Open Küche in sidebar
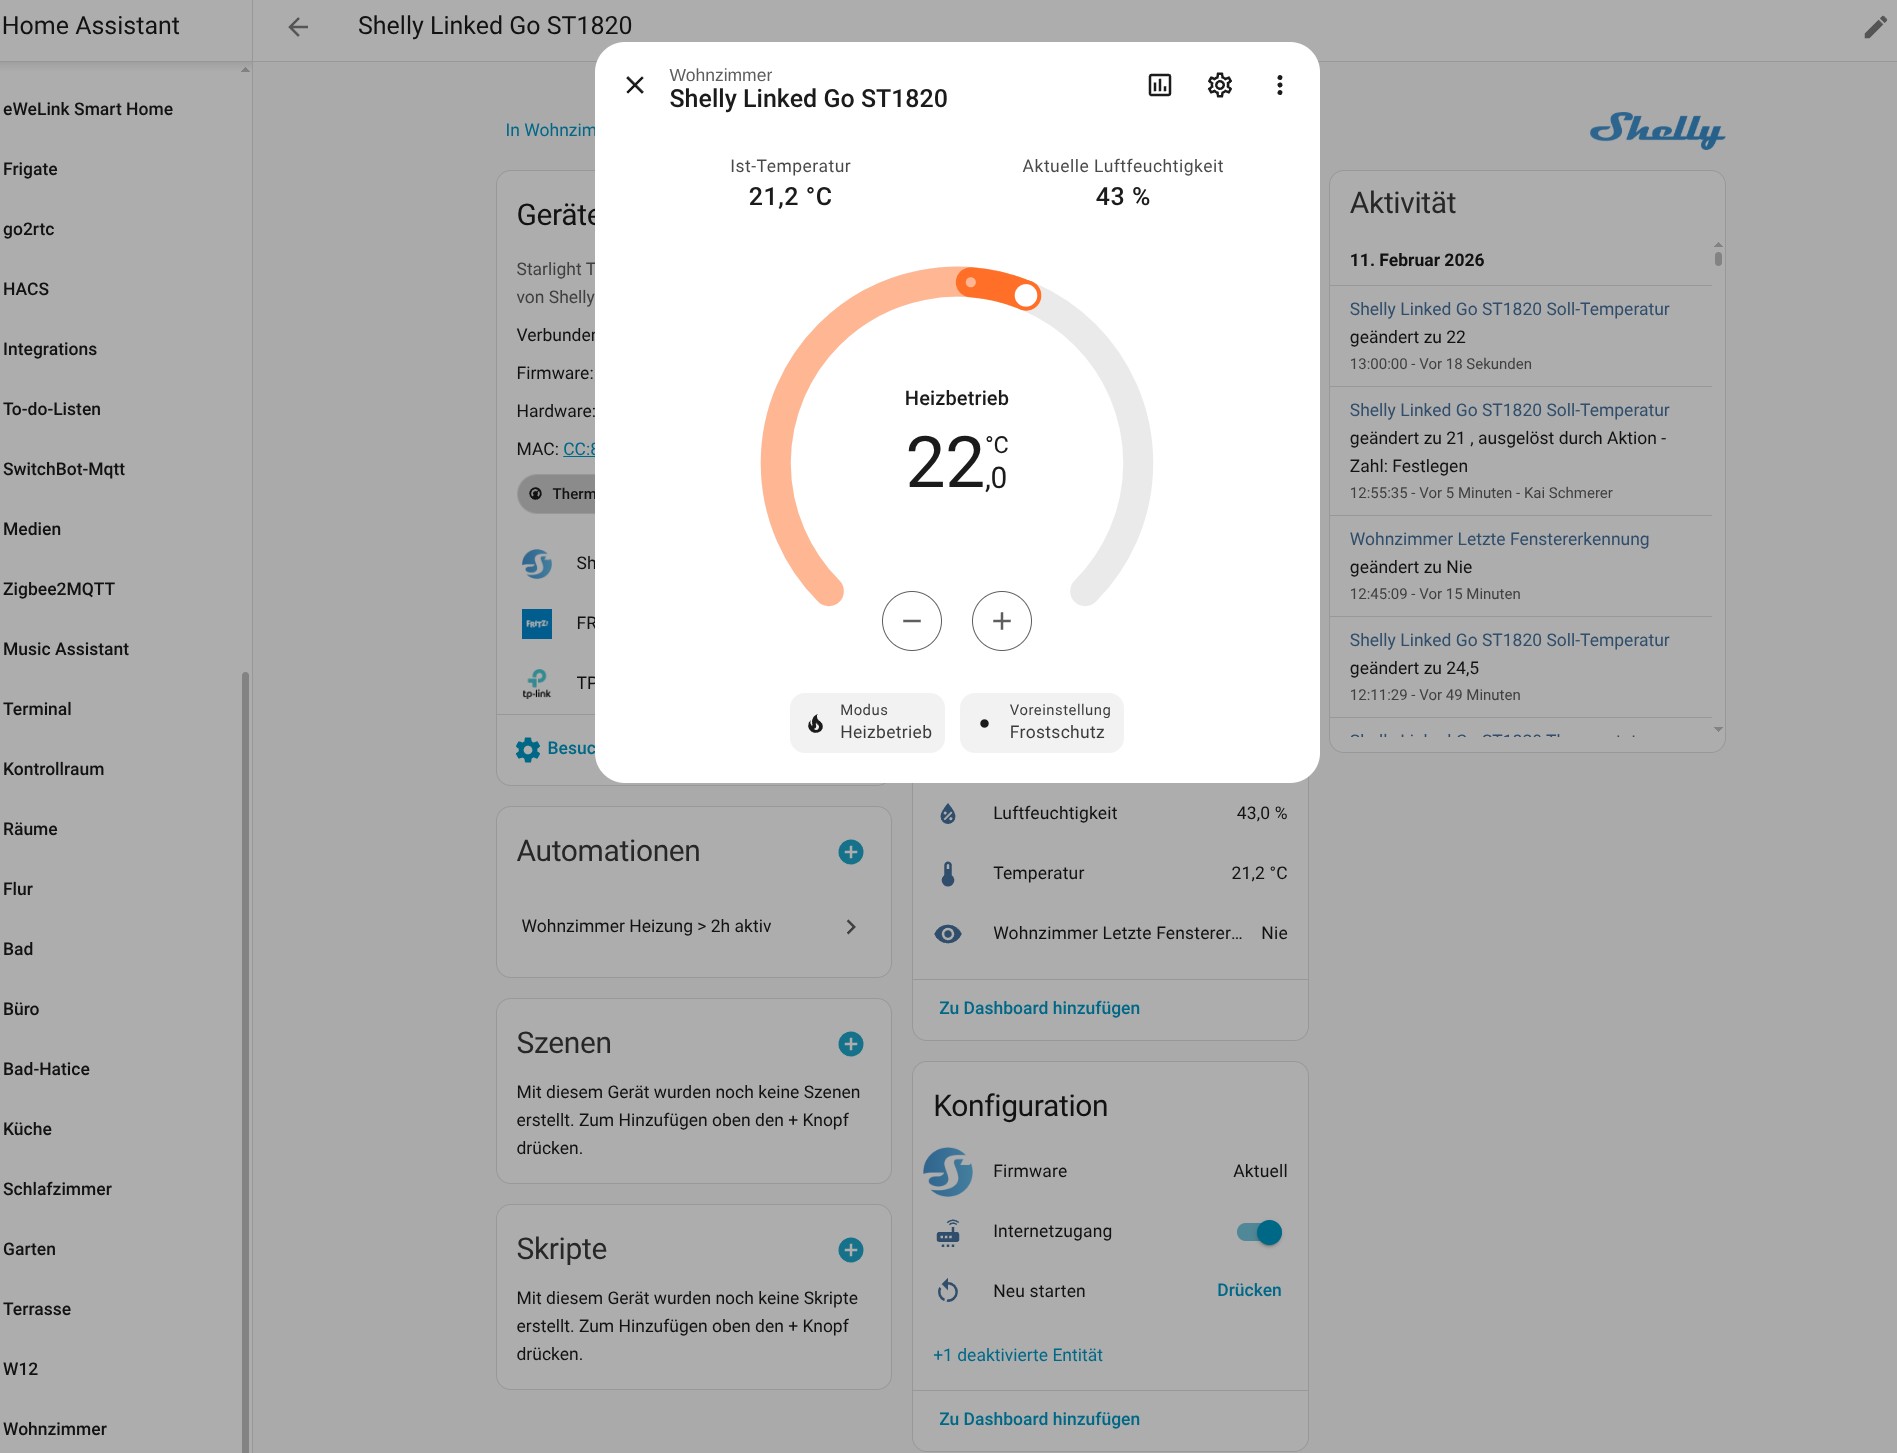This screenshot has height=1453, width=1897. tap(27, 1129)
